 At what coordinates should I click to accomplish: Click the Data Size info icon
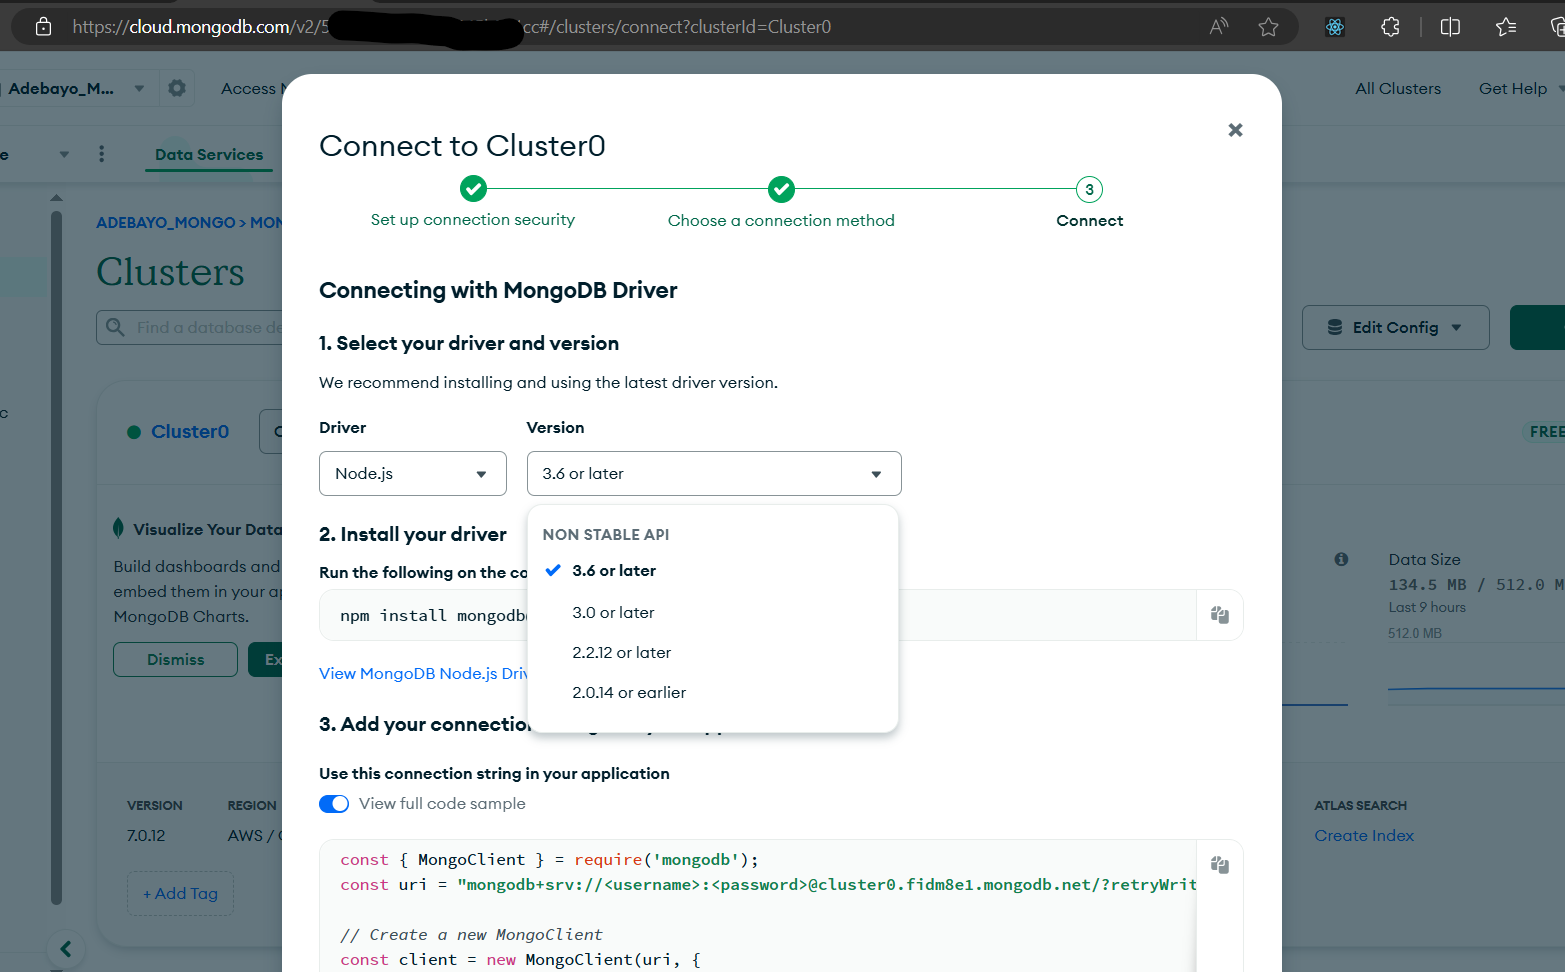[x=1341, y=560]
